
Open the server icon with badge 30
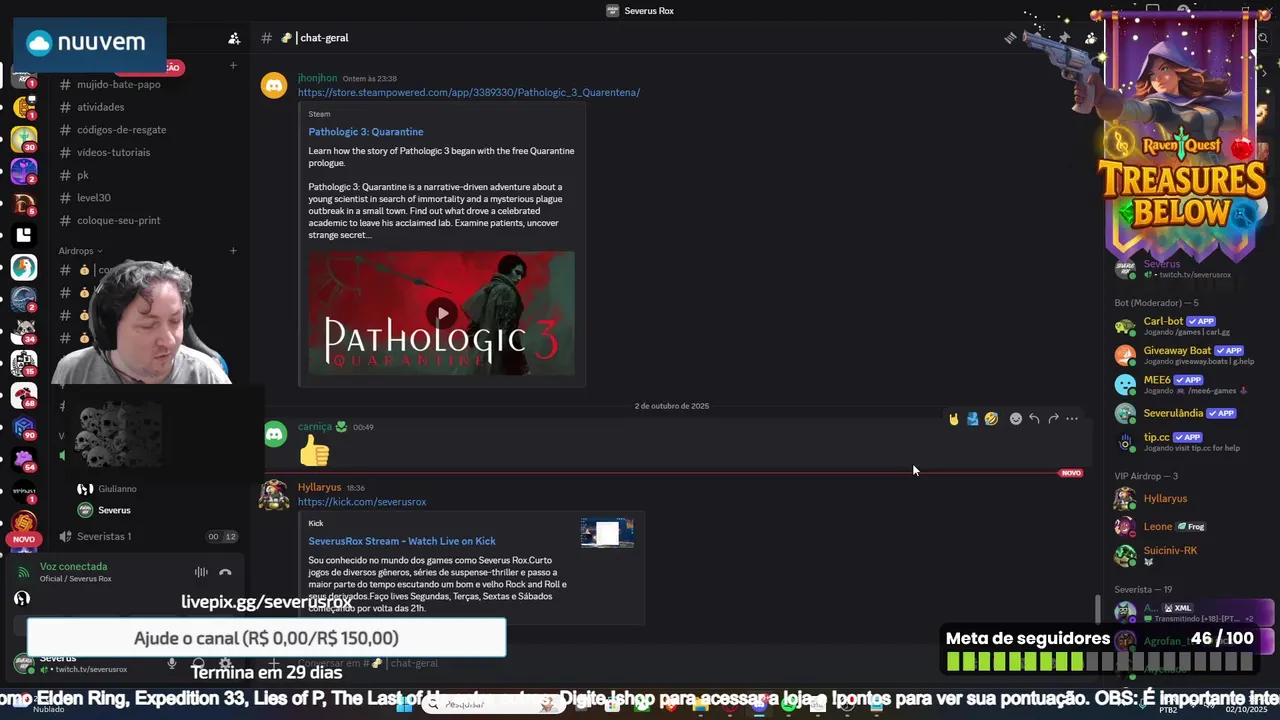24,138
